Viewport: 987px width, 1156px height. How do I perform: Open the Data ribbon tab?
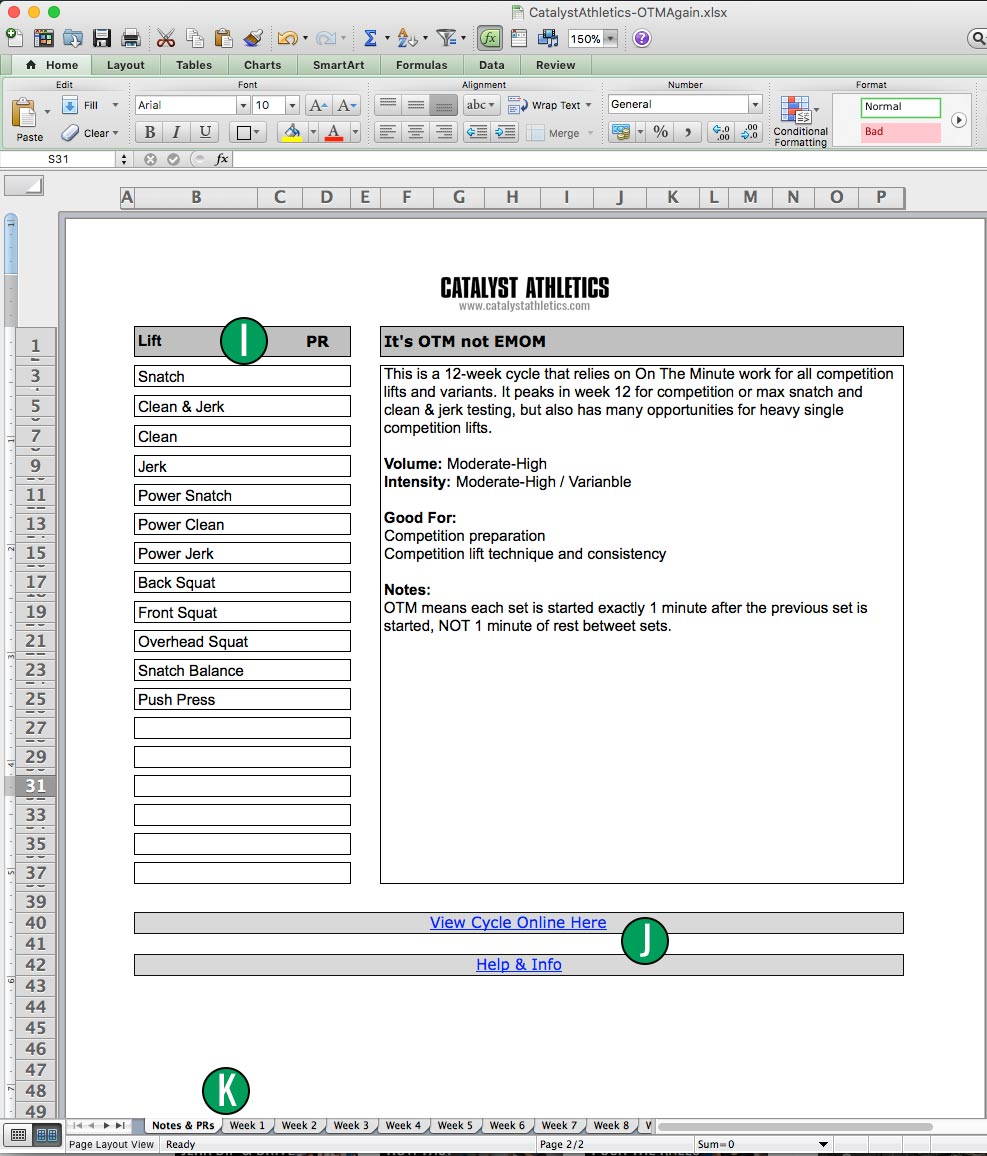[492, 65]
